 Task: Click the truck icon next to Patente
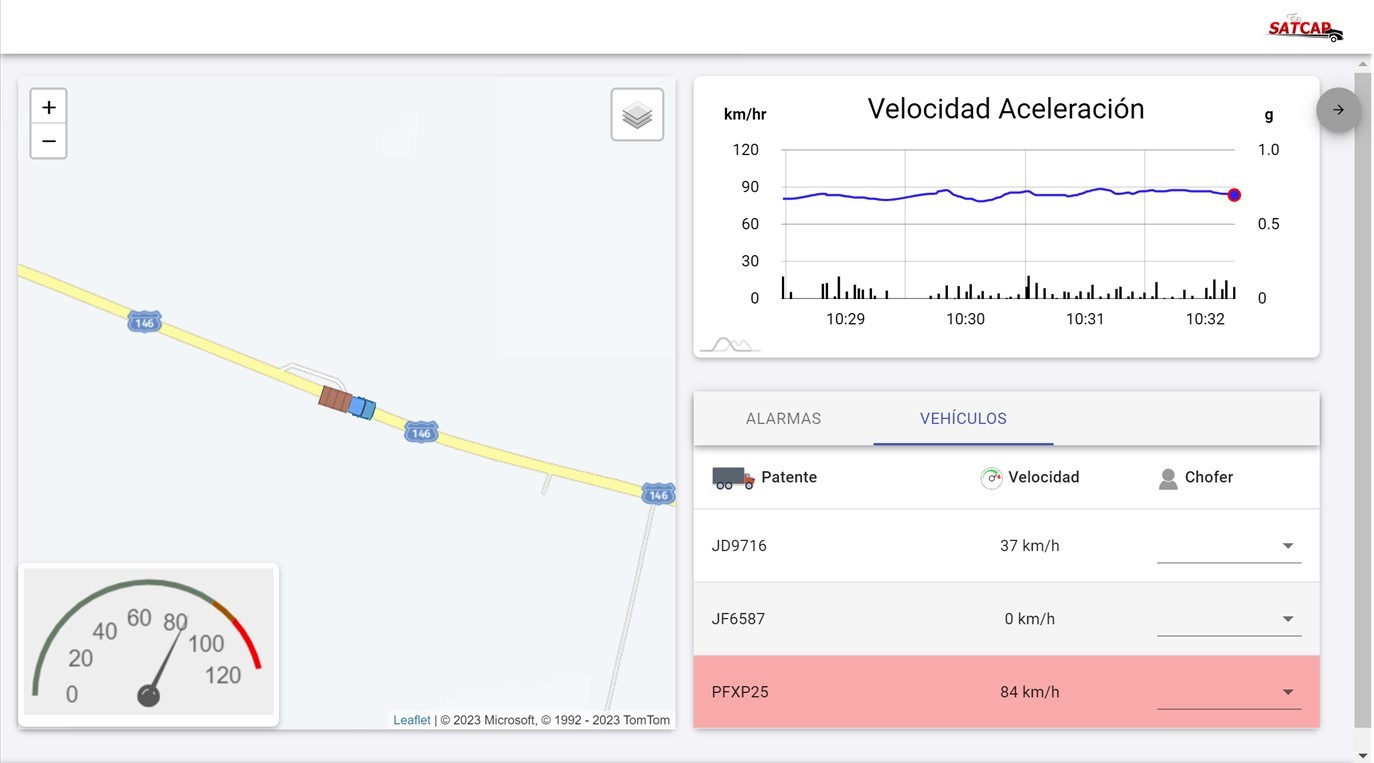point(733,478)
